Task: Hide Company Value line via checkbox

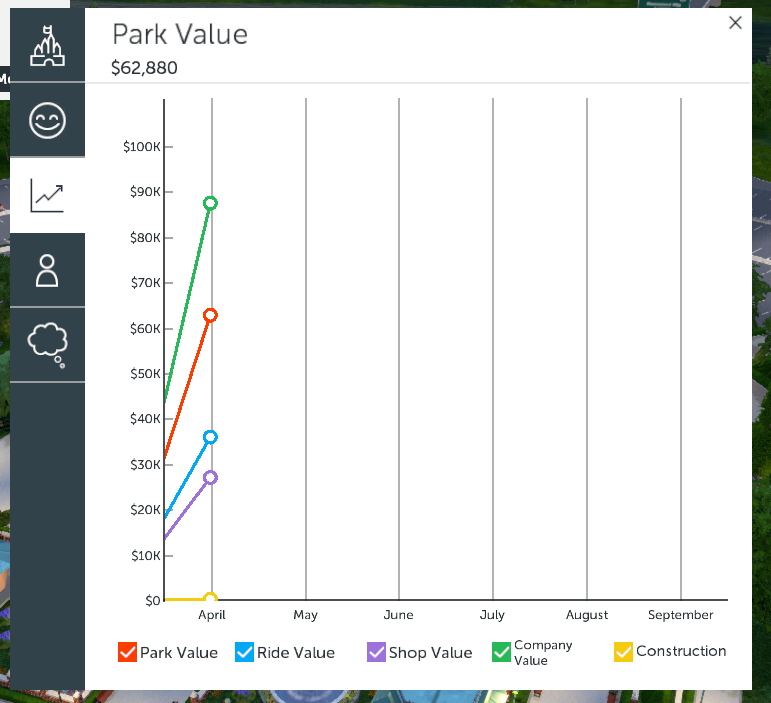Action: click(x=502, y=652)
